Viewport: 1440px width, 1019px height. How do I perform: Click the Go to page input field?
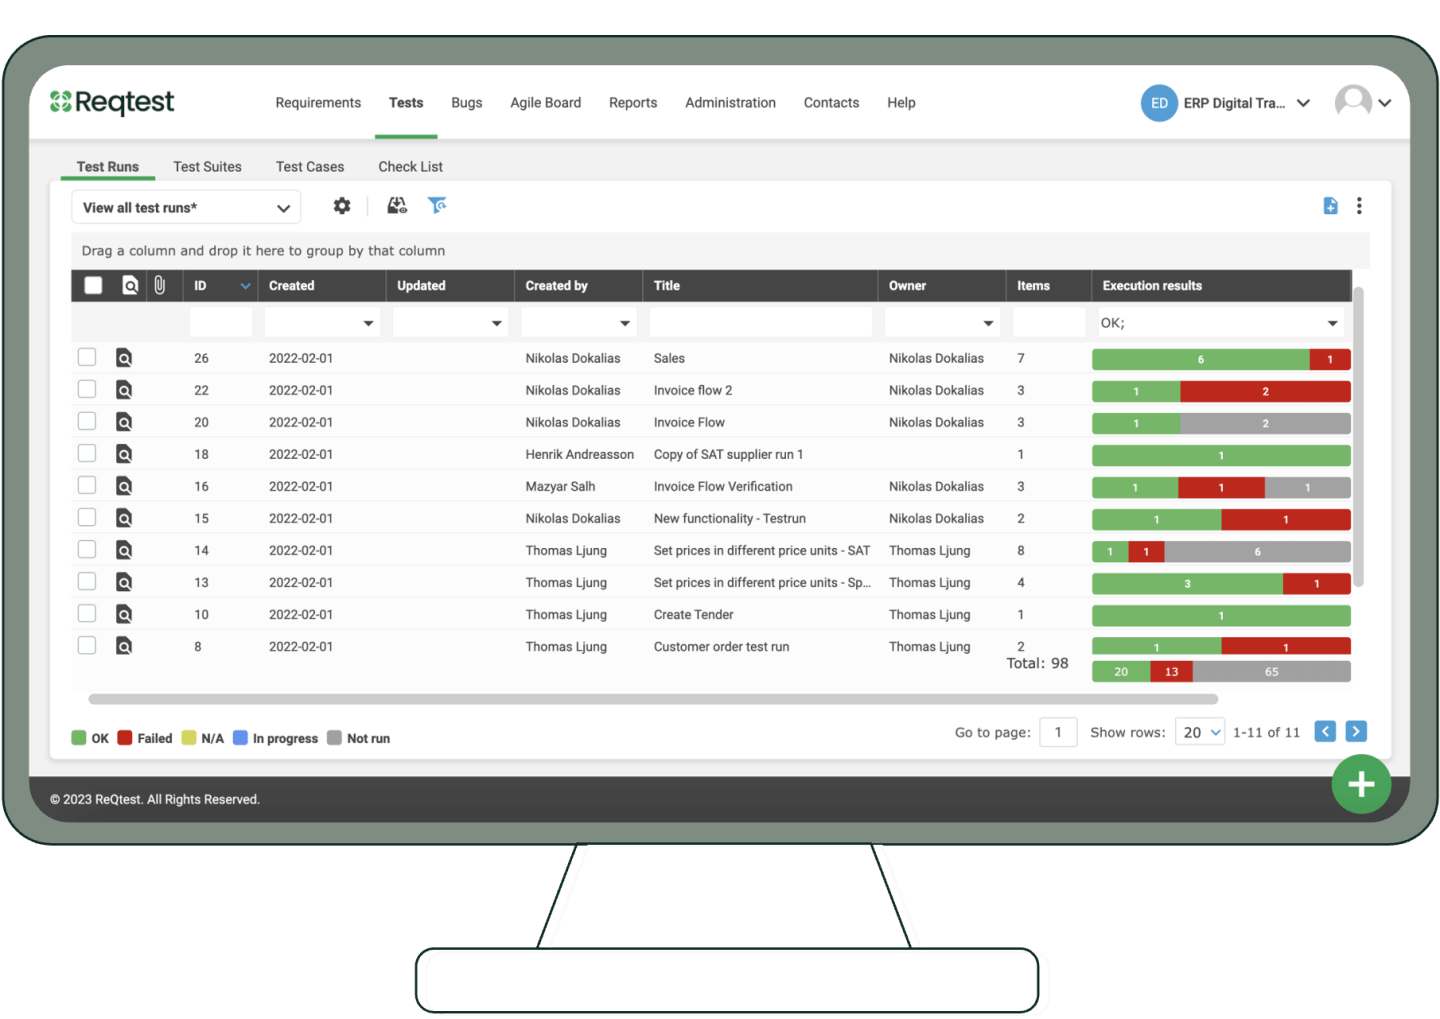click(x=1058, y=732)
